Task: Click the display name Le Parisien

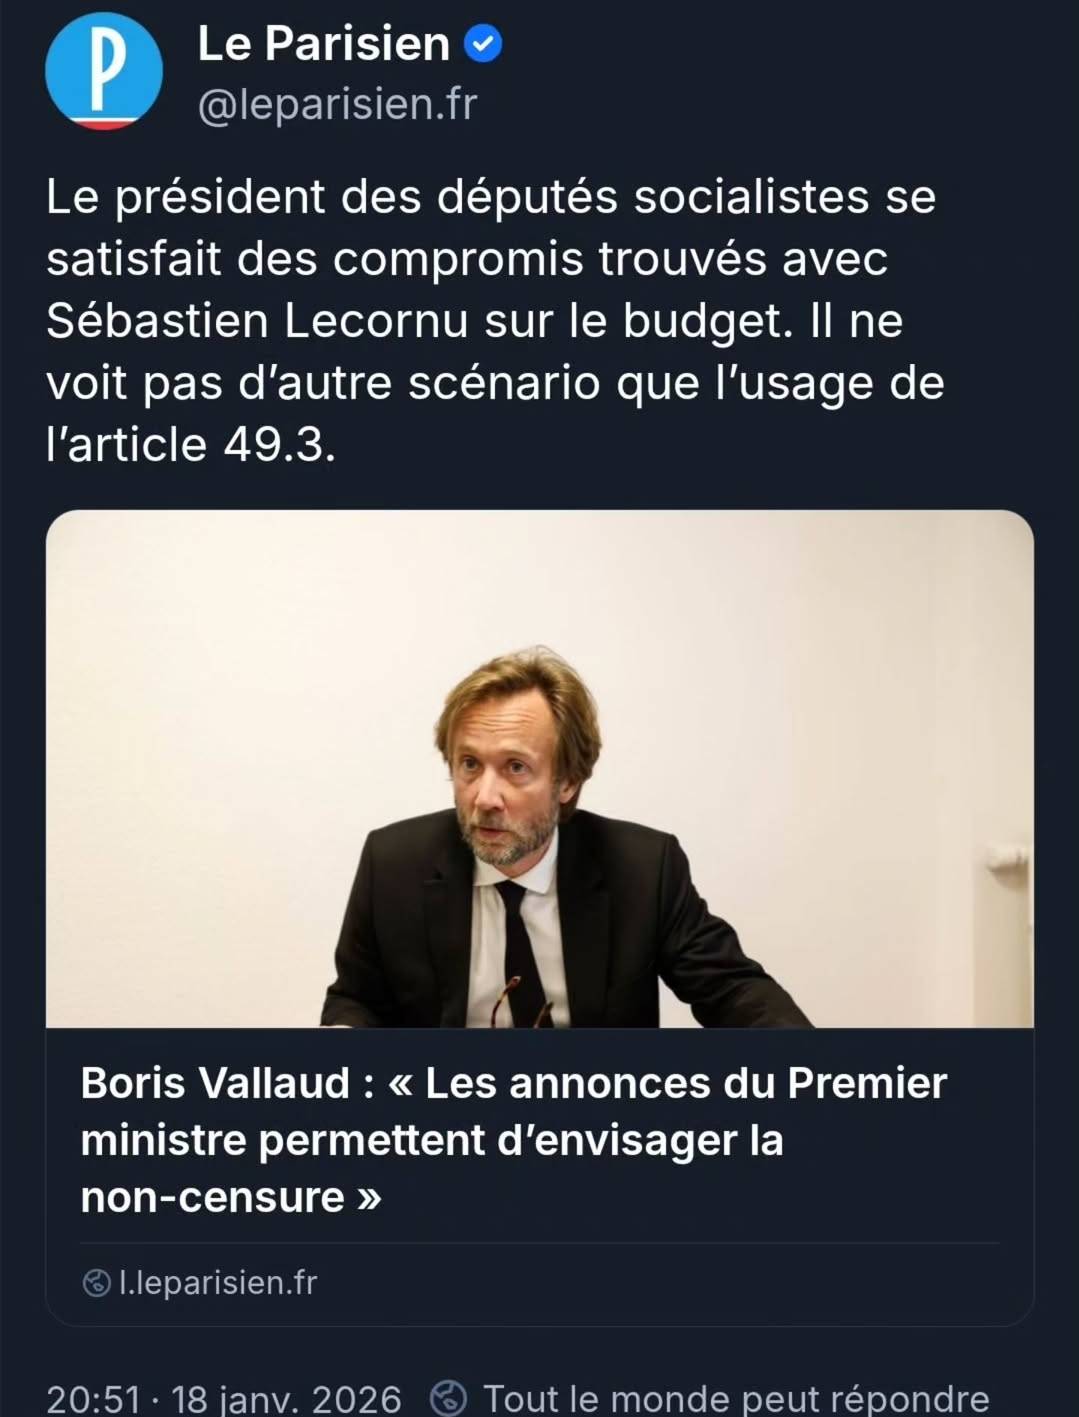Action: pyautogui.click(x=320, y=43)
